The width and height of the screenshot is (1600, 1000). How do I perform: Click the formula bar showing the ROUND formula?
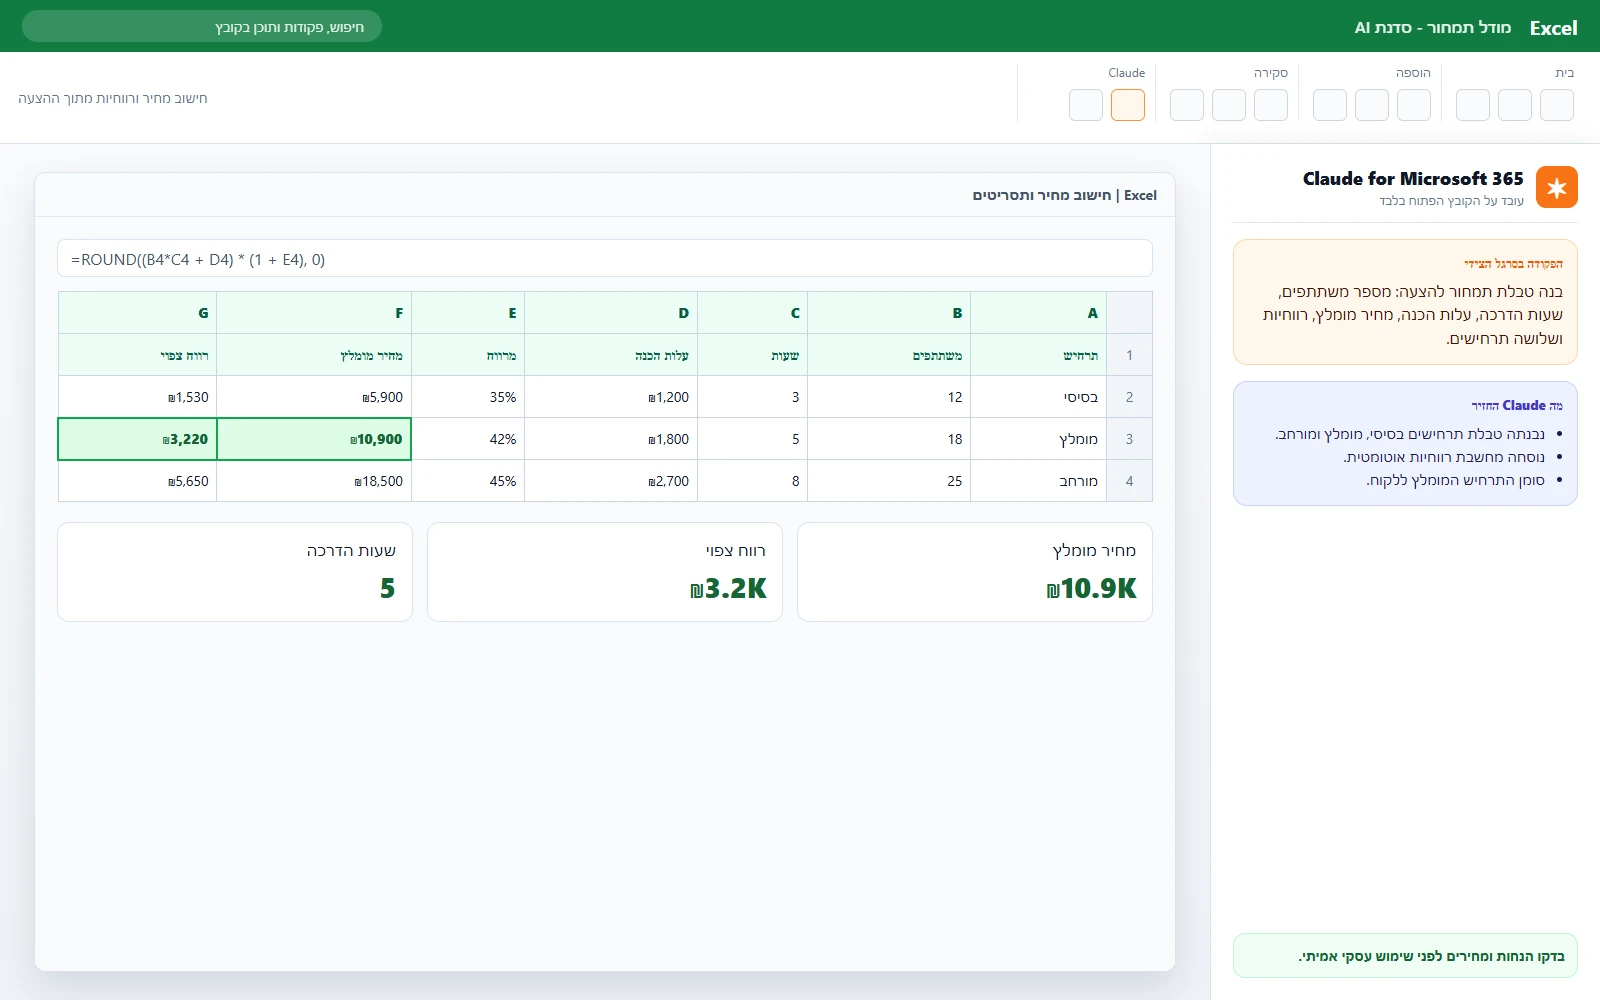click(605, 258)
